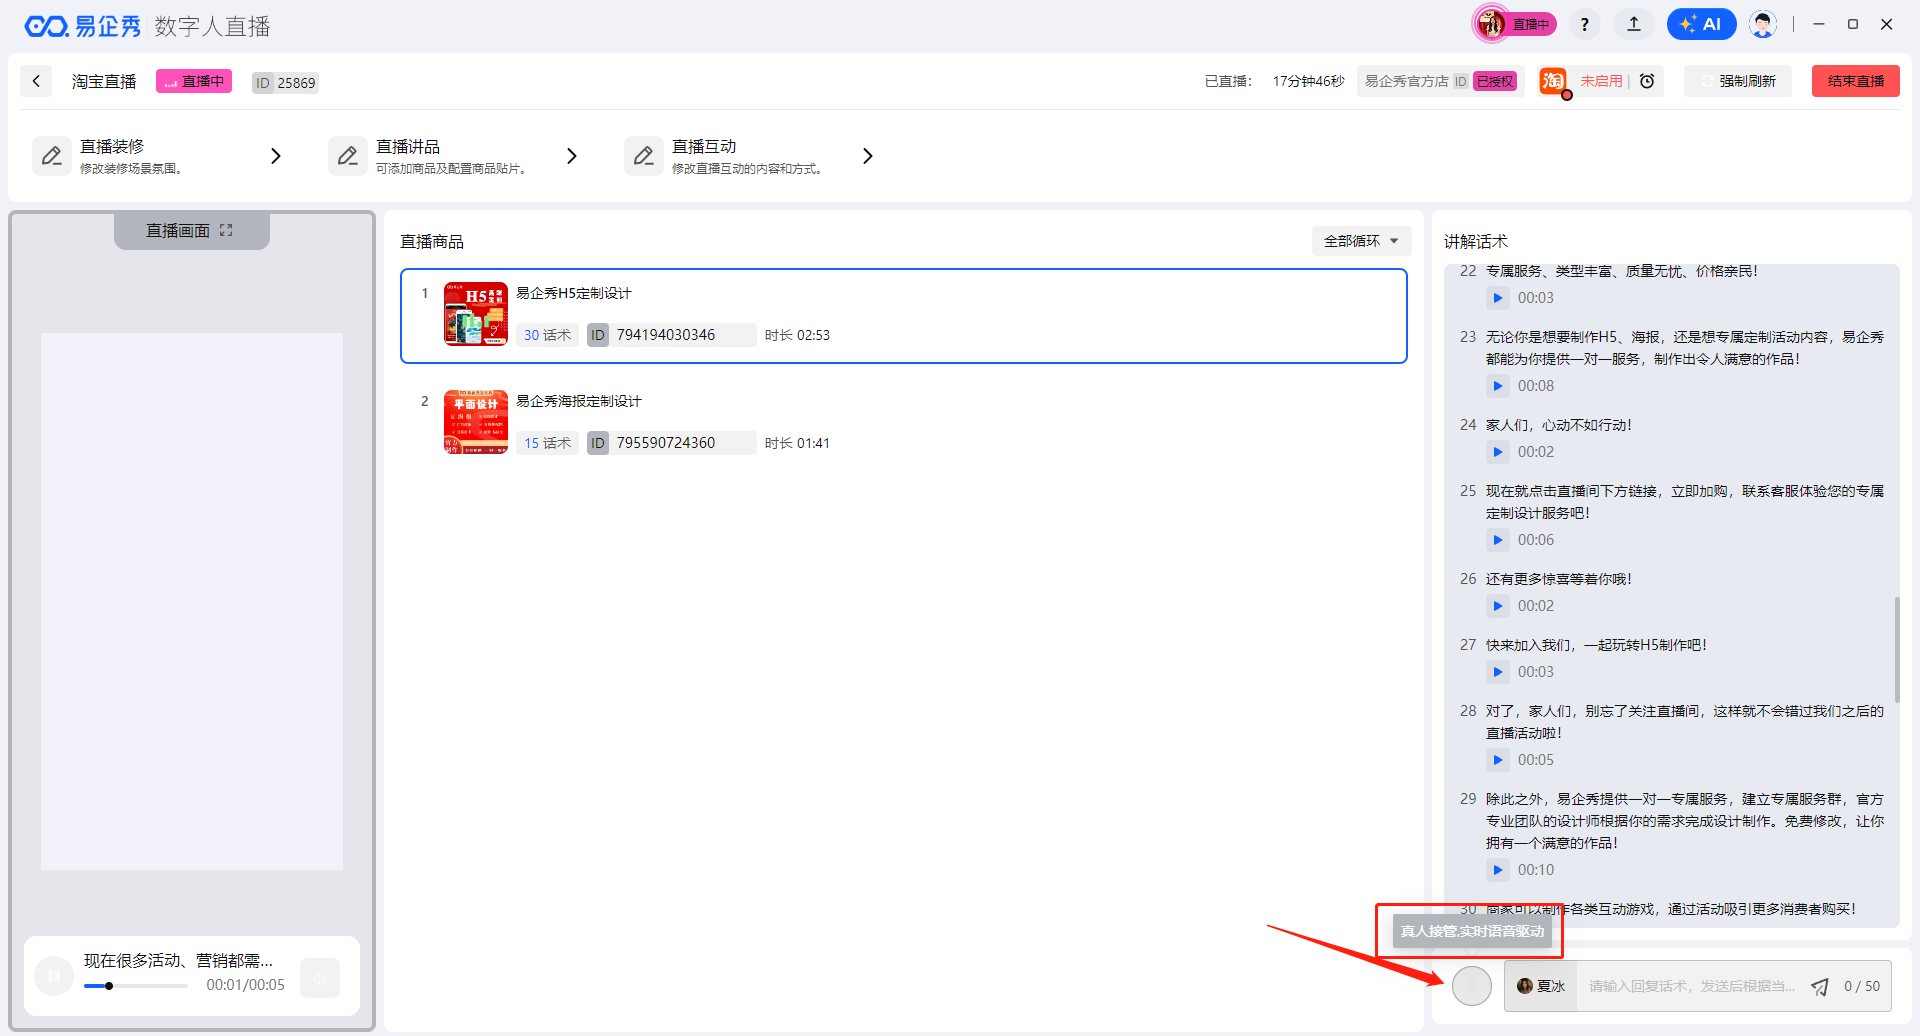Click the 易企秀官方店 shop name
Image resolution: width=1920 pixels, height=1036 pixels.
click(x=1406, y=81)
